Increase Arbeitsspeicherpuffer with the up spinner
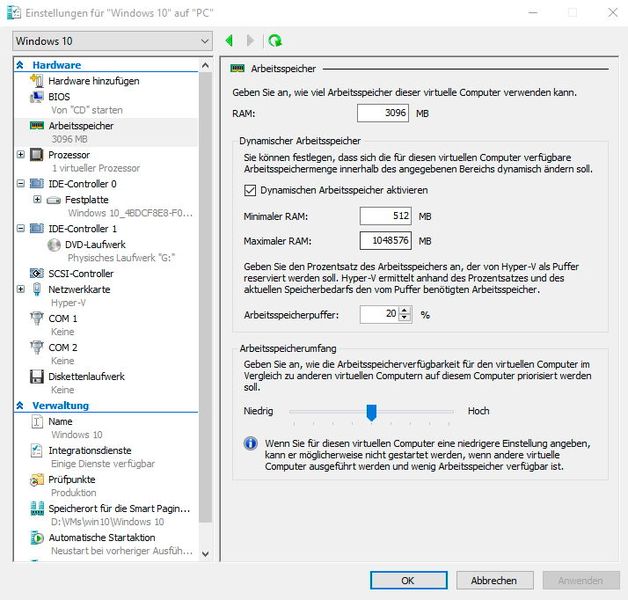 click(x=405, y=310)
